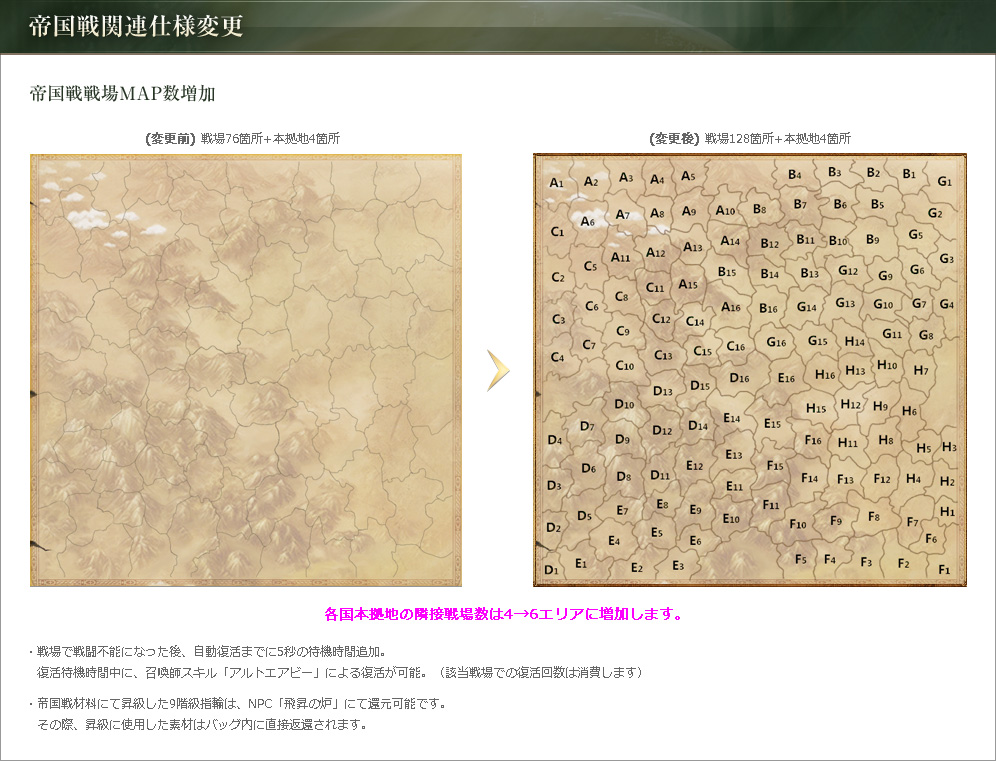
Task: Select territory C11 on the map
Action: 655,288
